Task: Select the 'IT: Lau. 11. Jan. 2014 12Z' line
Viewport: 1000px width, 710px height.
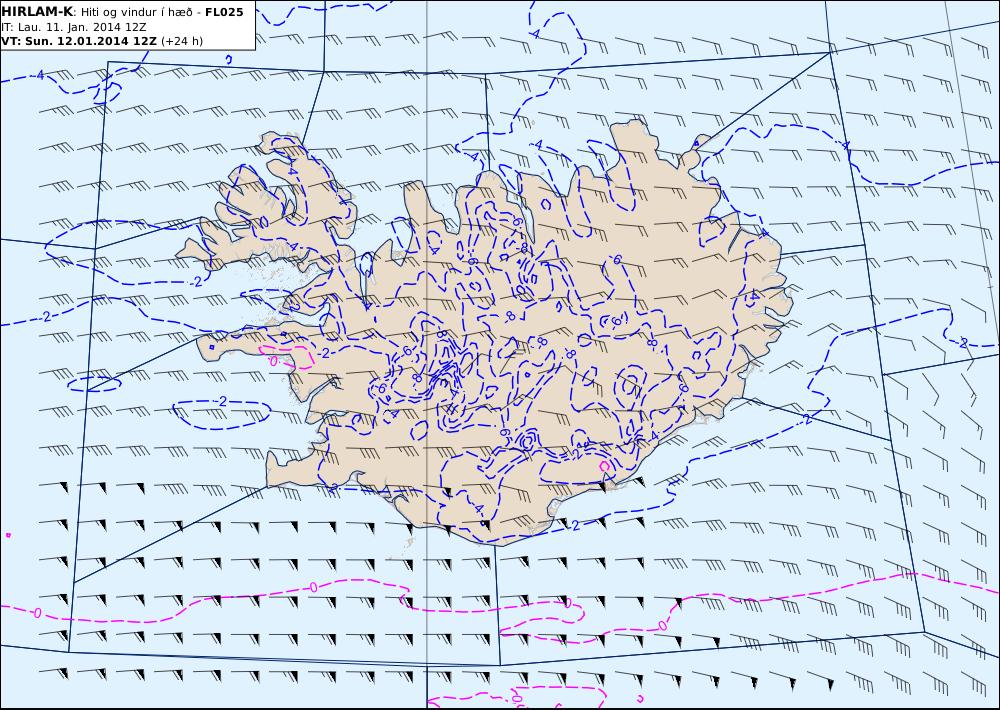Action: [x=74, y=27]
